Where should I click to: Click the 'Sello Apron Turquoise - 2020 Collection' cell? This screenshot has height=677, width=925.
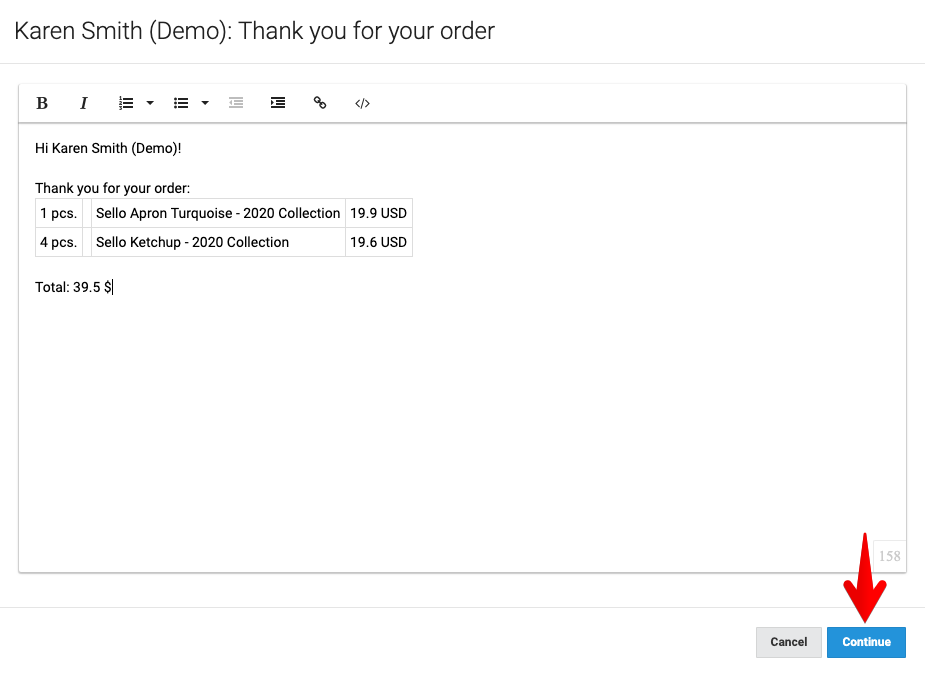click(x=218, y=213)
